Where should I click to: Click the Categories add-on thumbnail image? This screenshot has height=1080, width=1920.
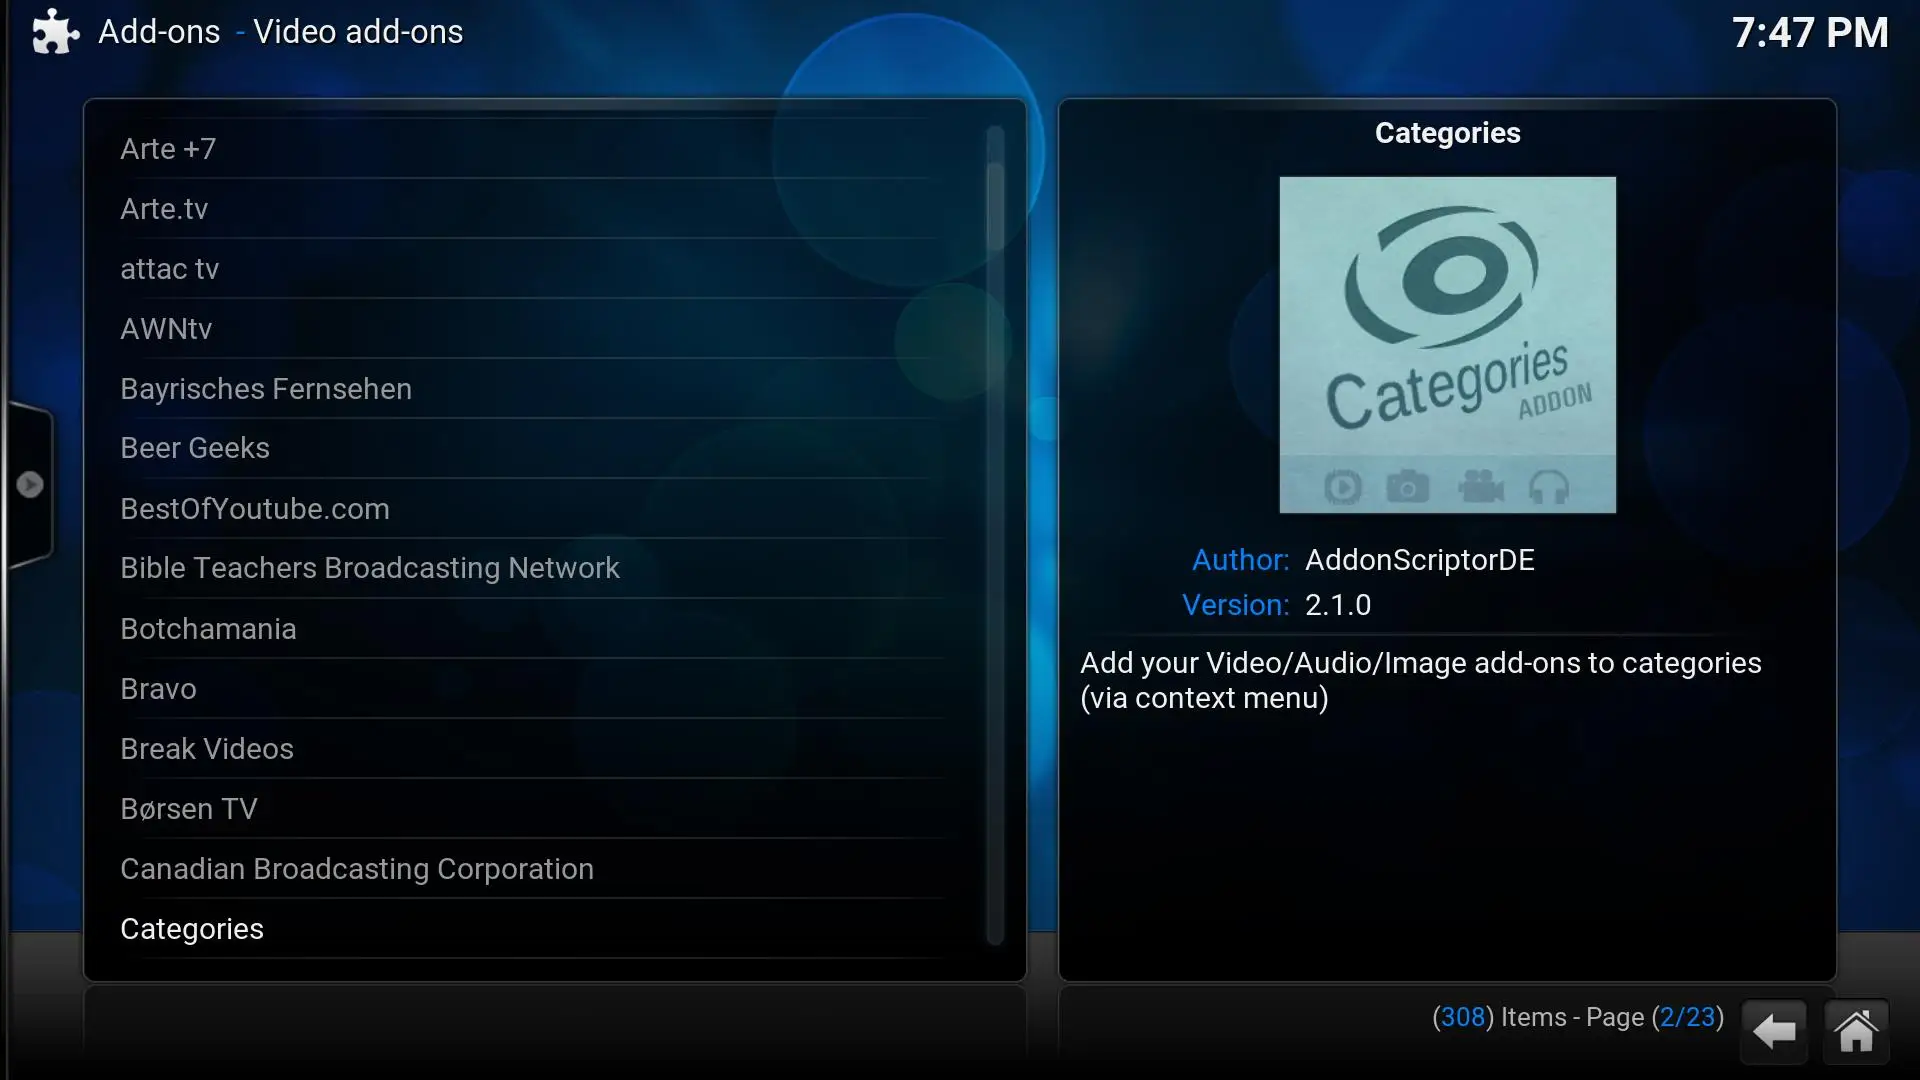tap(1447, 345)
